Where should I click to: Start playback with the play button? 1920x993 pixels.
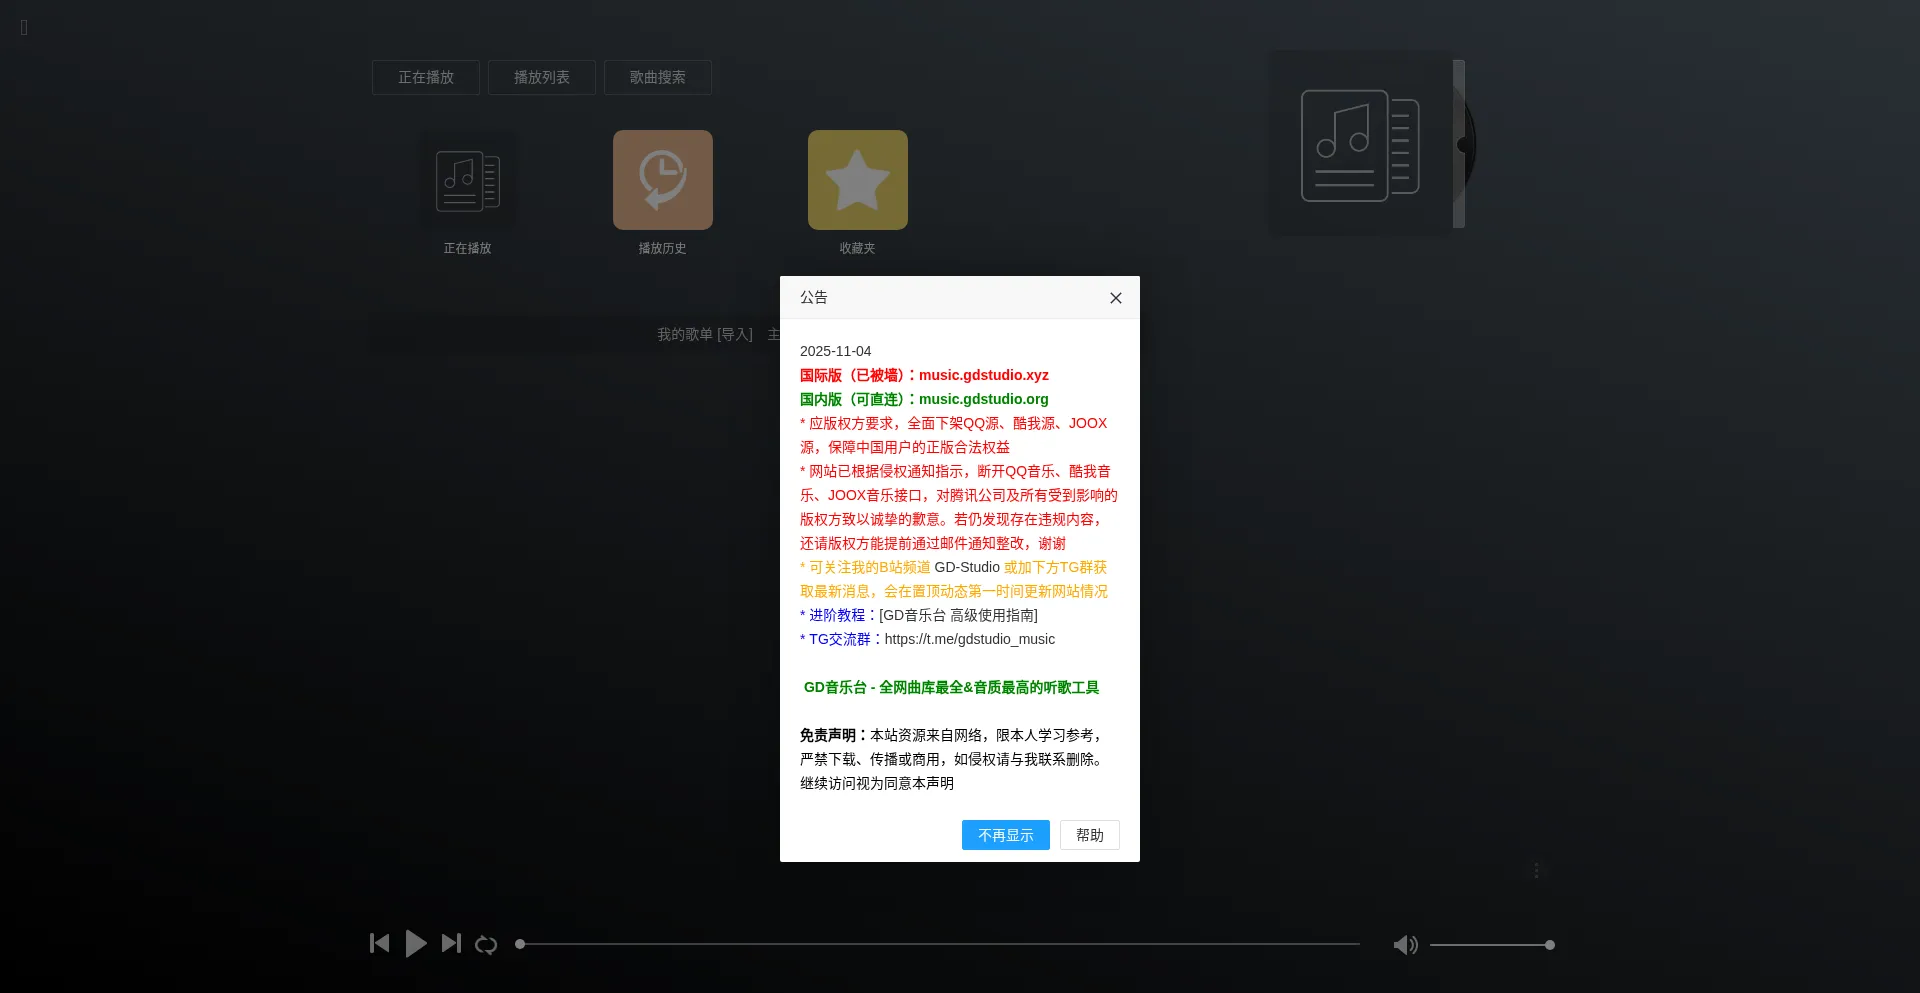point(416,943)
